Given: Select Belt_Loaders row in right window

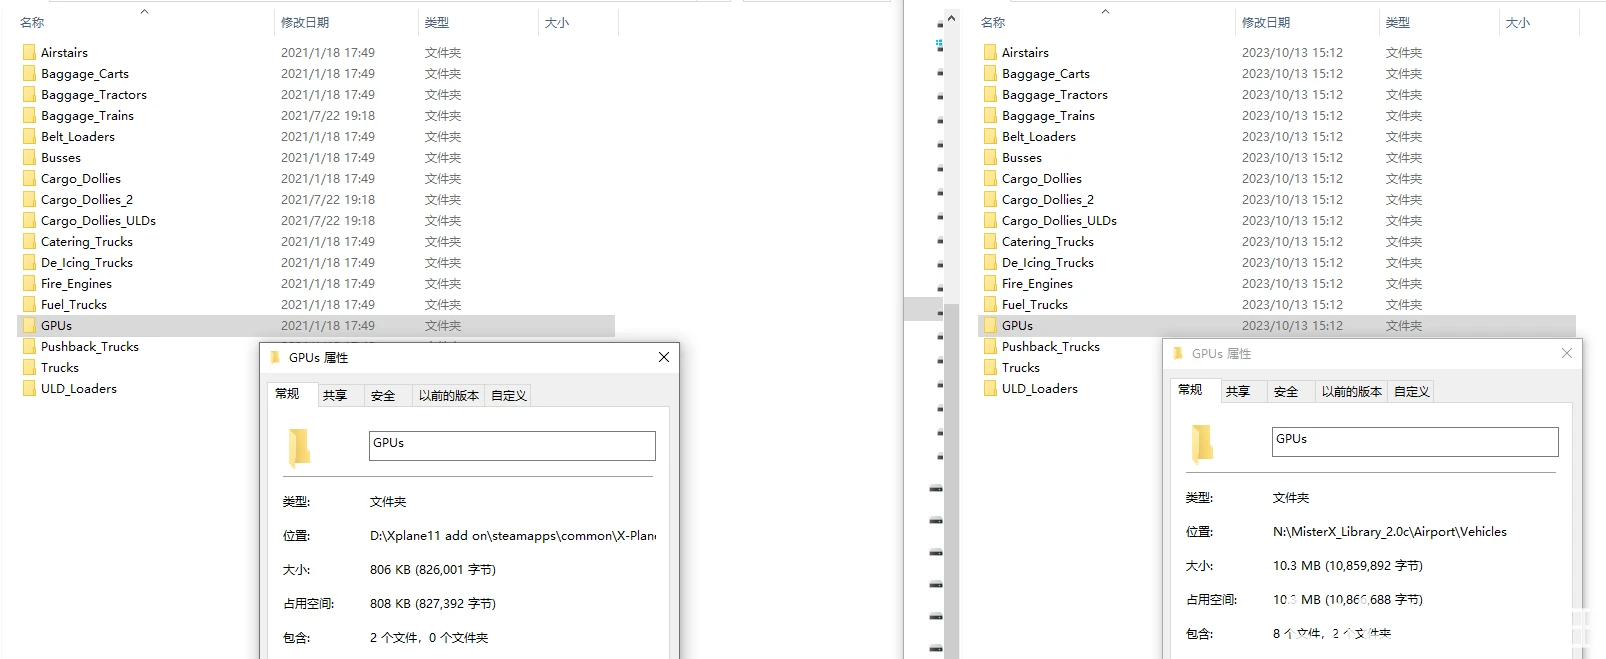Looking at the screenshot, I should [1277, 136].
